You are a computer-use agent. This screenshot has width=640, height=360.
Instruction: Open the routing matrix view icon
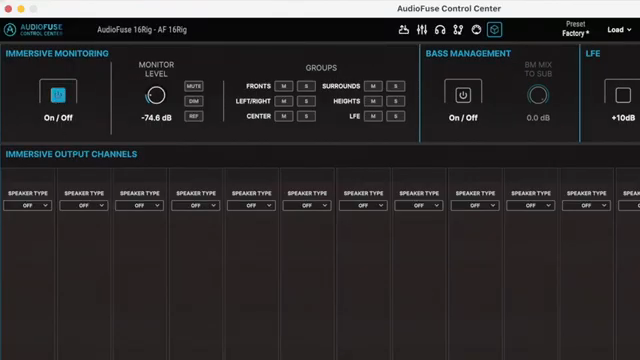458,30
